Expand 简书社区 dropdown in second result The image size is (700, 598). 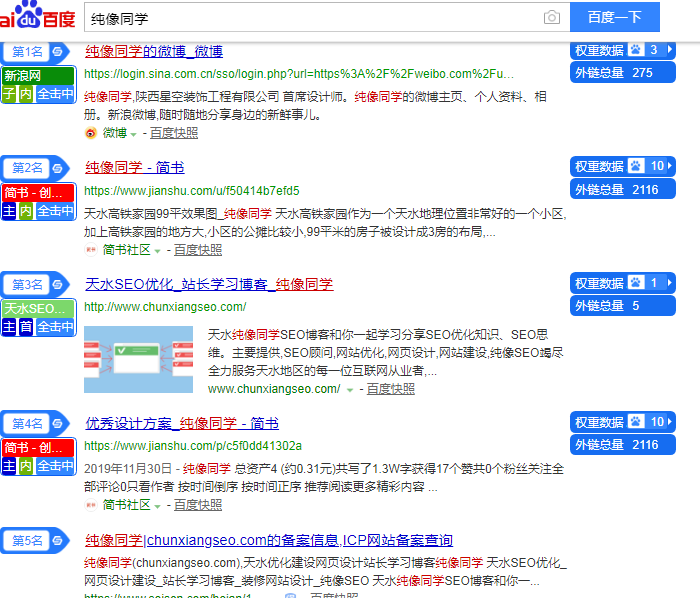tap(157, 251)
